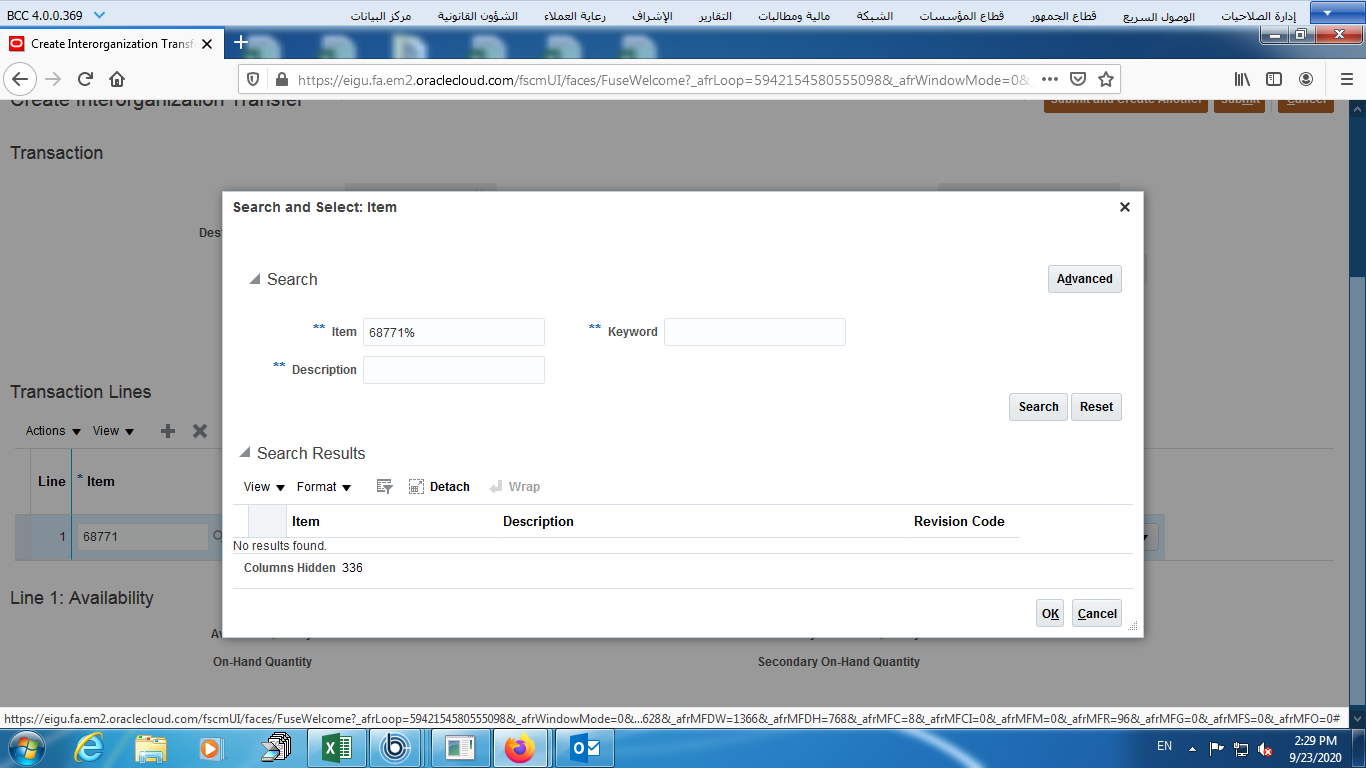
Task: Open the التقارير menu
Action: coord(713,16)
